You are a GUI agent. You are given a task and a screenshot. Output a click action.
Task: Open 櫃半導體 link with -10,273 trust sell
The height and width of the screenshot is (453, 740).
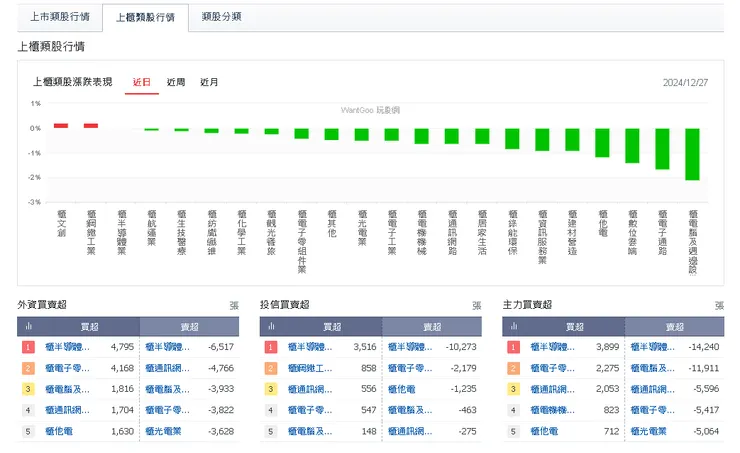[x=410, y=347]
